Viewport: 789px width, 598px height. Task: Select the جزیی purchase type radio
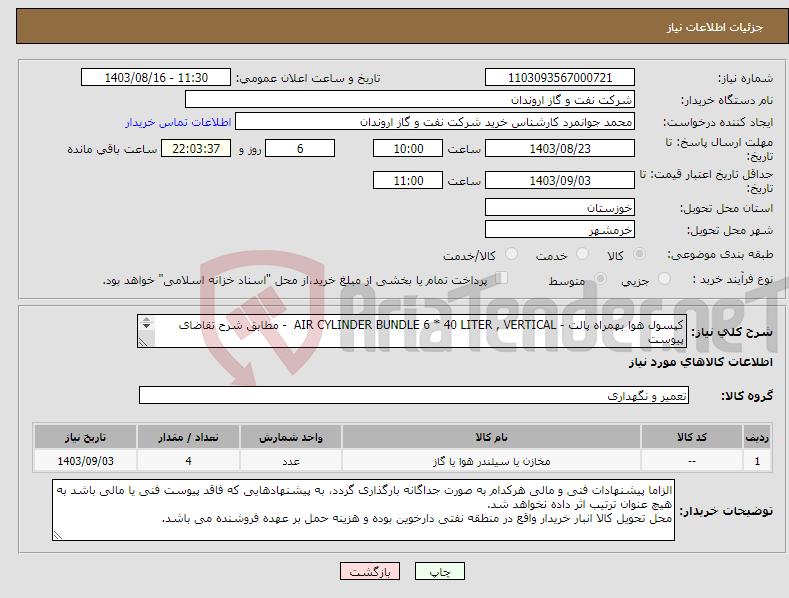tap(664, 278)
